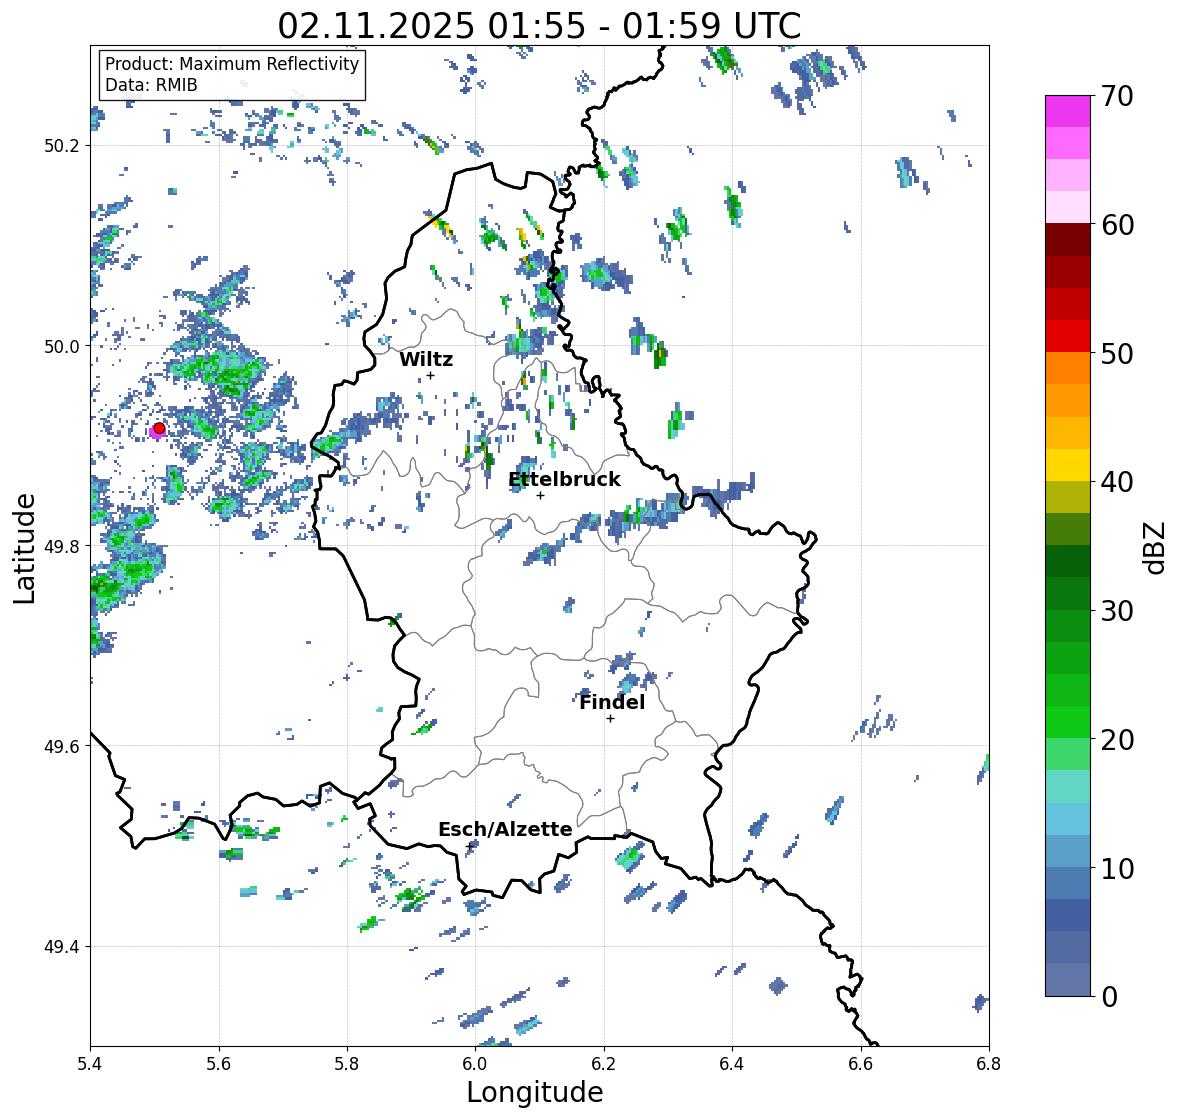Screen dimensions: 1179x1117
Task: Click the plot title with date and time
Action: click(539, 26)
